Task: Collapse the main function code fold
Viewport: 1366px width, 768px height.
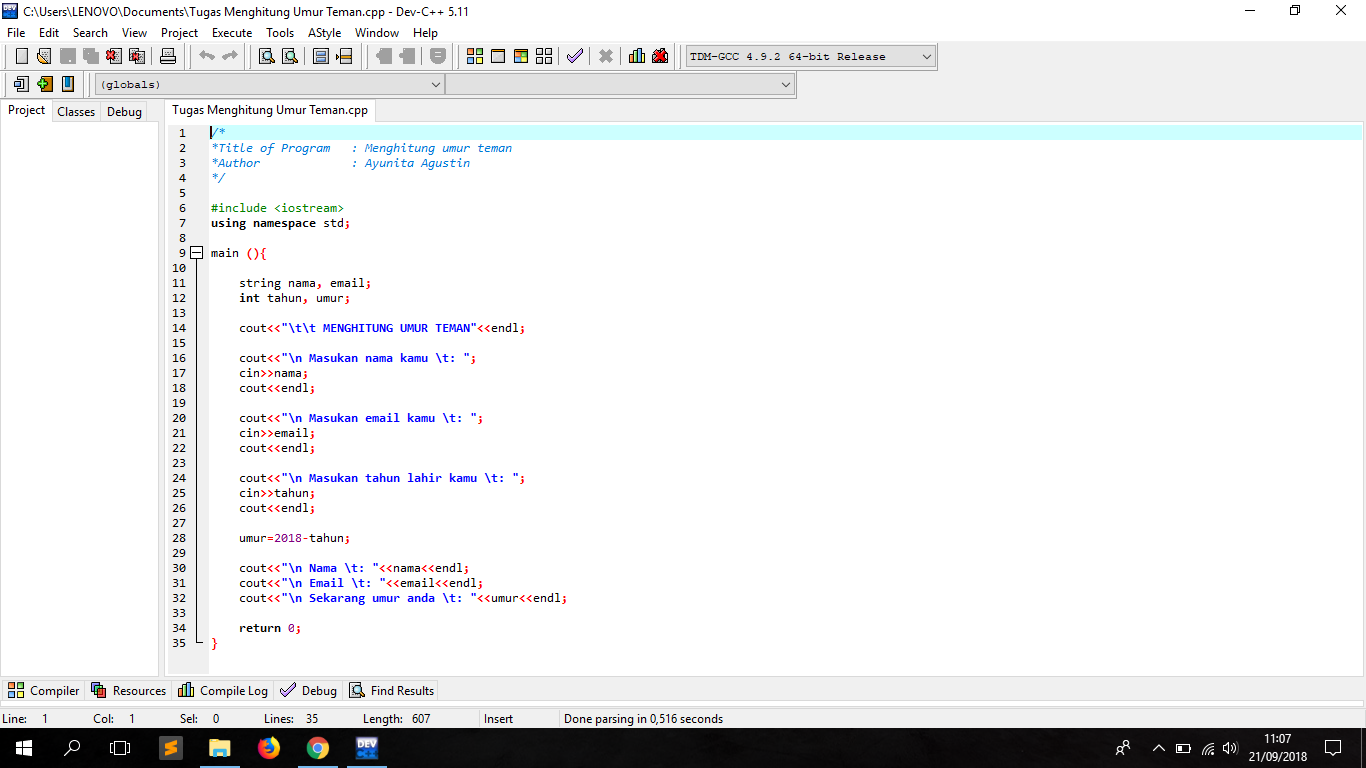Action: point(196,252)
